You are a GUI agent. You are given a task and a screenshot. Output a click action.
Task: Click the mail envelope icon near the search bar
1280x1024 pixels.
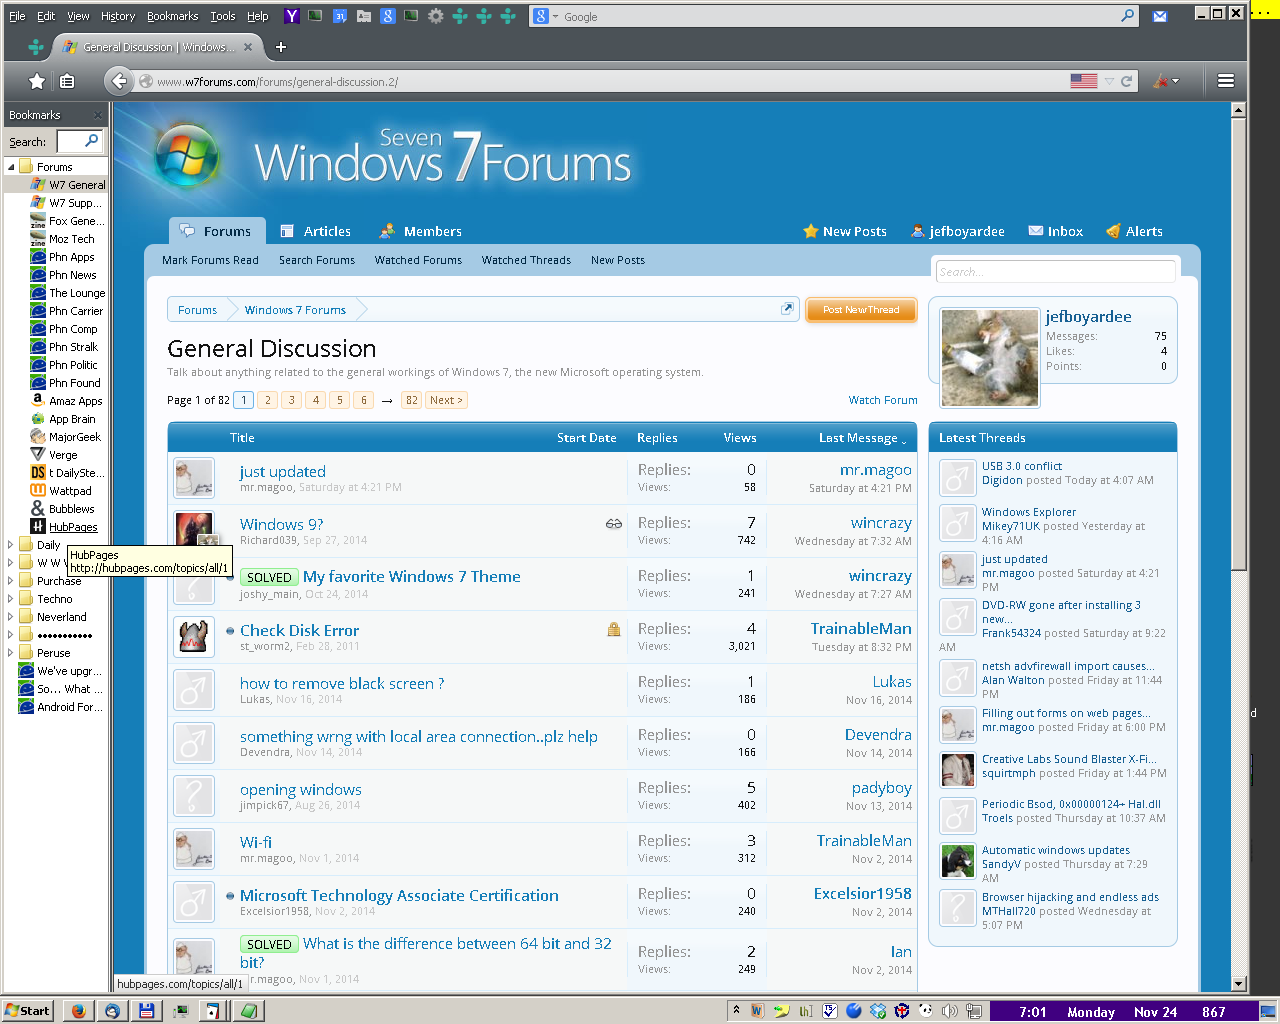pyautogui.click(x=1159, y=16)
